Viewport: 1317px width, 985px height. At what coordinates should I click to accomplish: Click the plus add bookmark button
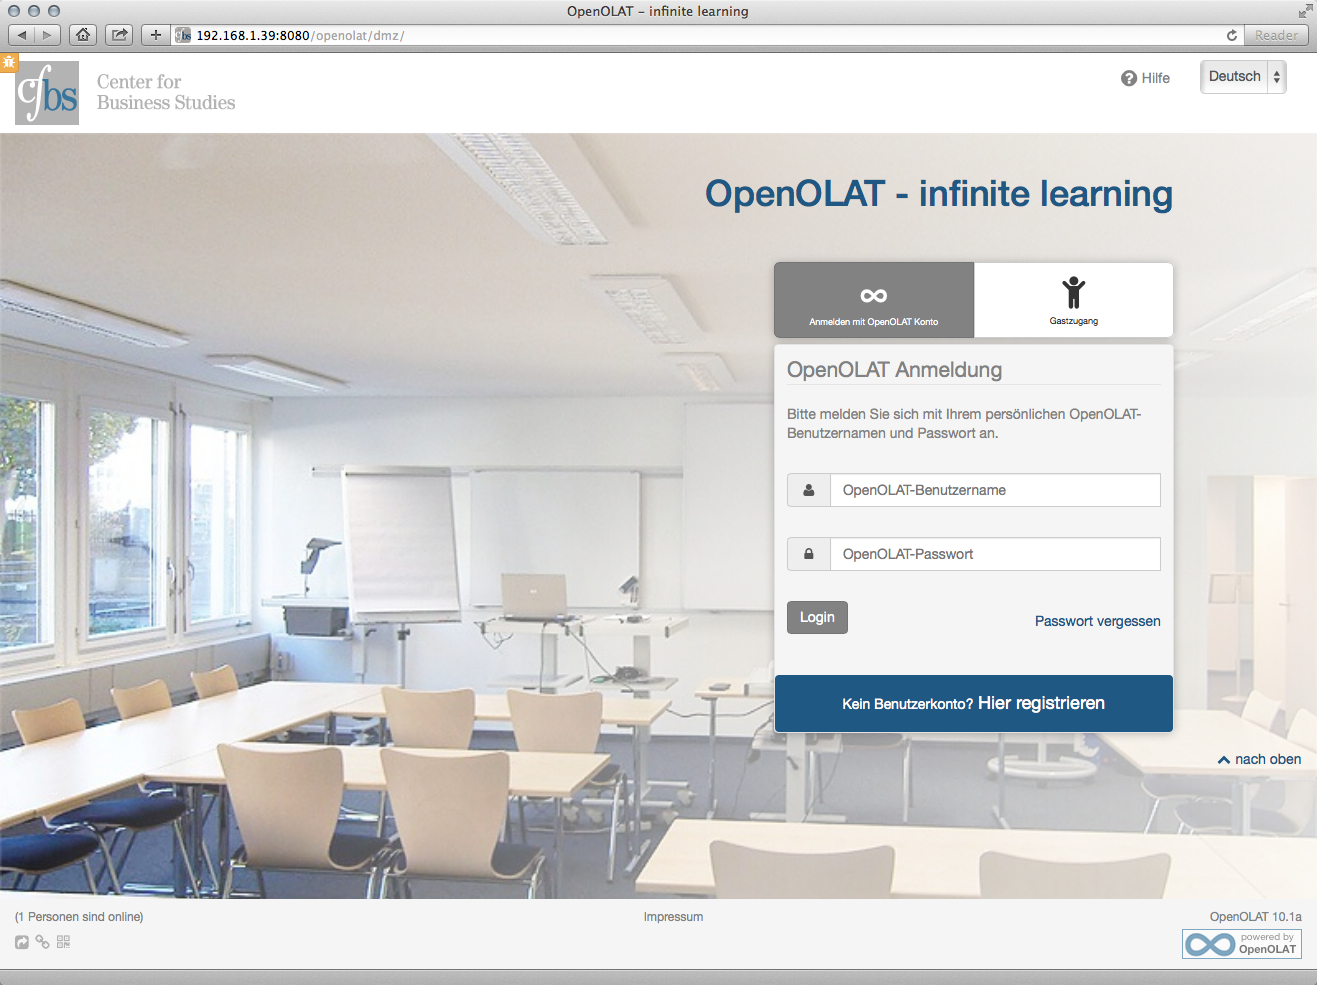pyautogui.click(x=155, y=35)
